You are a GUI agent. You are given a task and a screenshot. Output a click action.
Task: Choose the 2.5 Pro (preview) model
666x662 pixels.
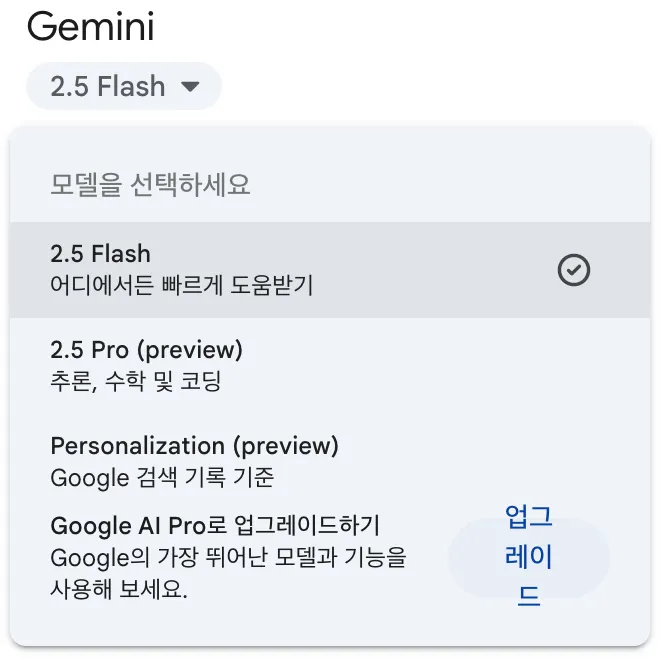point(330,366)
